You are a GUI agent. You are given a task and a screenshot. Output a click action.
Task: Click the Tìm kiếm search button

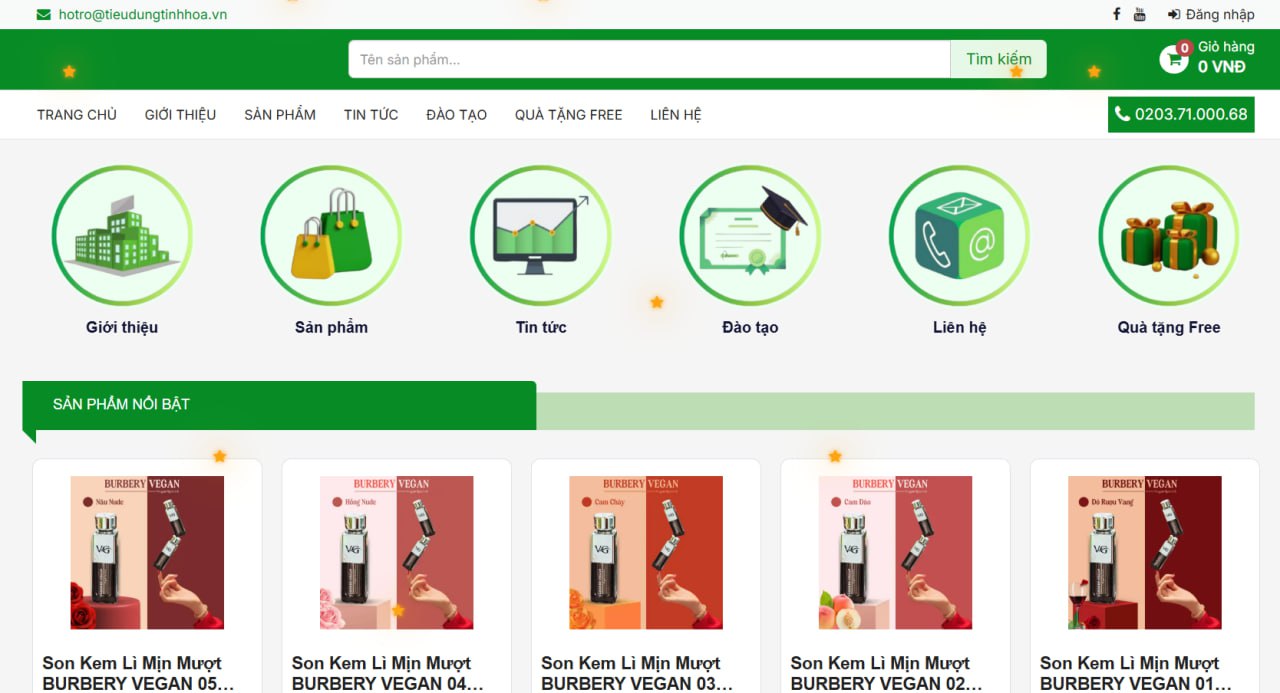pyautogui.click(x=998, y=59)
